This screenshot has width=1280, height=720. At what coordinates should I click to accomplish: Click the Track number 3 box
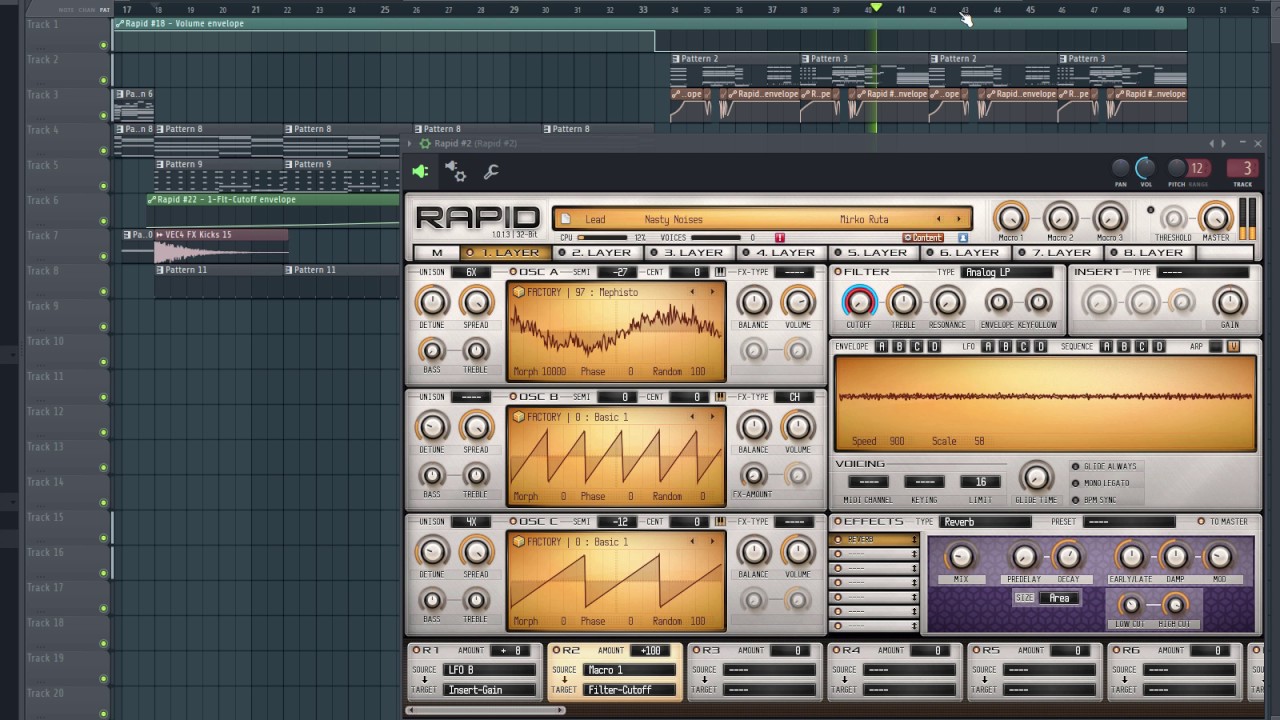click(1242, 168)
